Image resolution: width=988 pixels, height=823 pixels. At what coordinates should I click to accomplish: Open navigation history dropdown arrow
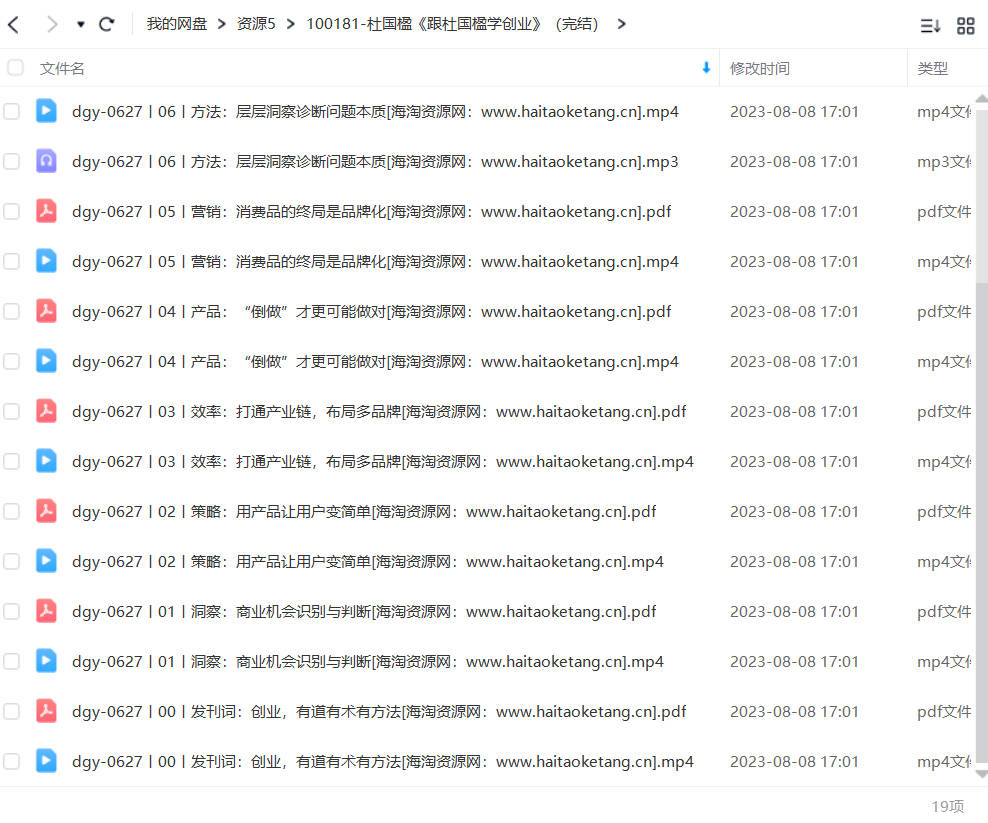81,25
